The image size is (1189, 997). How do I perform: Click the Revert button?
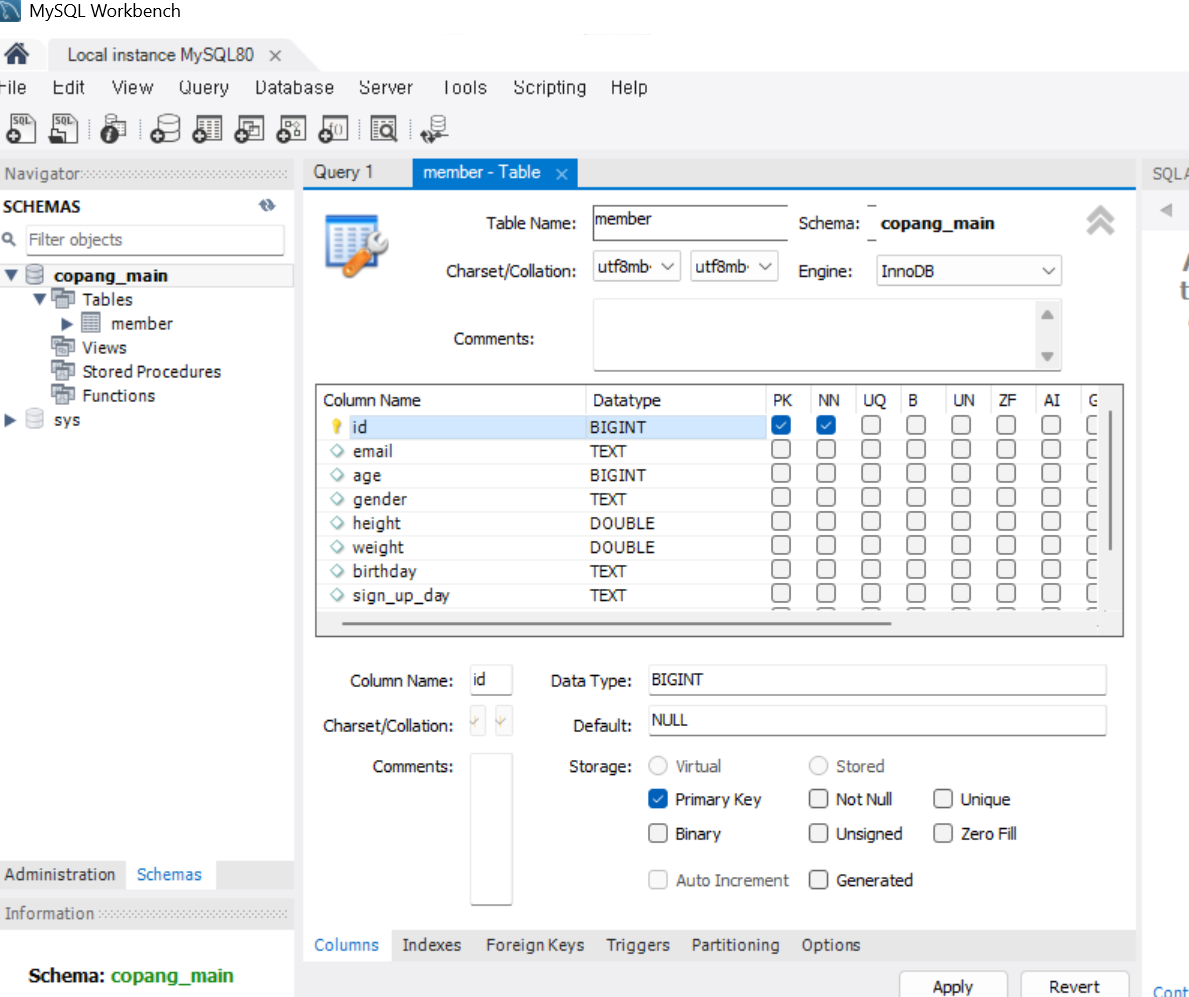click(1074, 986)
